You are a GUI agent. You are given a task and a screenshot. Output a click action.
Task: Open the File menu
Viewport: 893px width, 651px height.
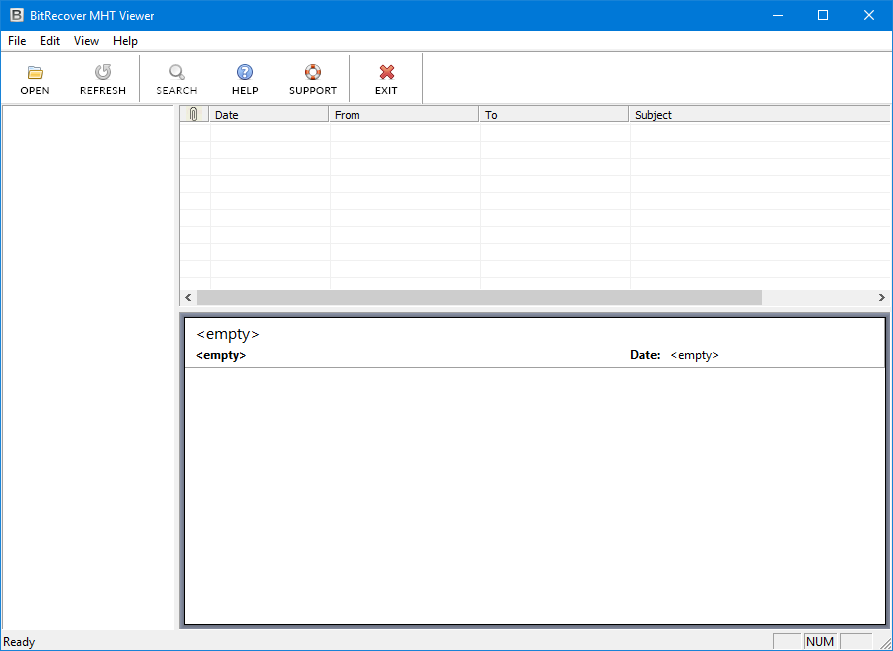tap(17, 41)
